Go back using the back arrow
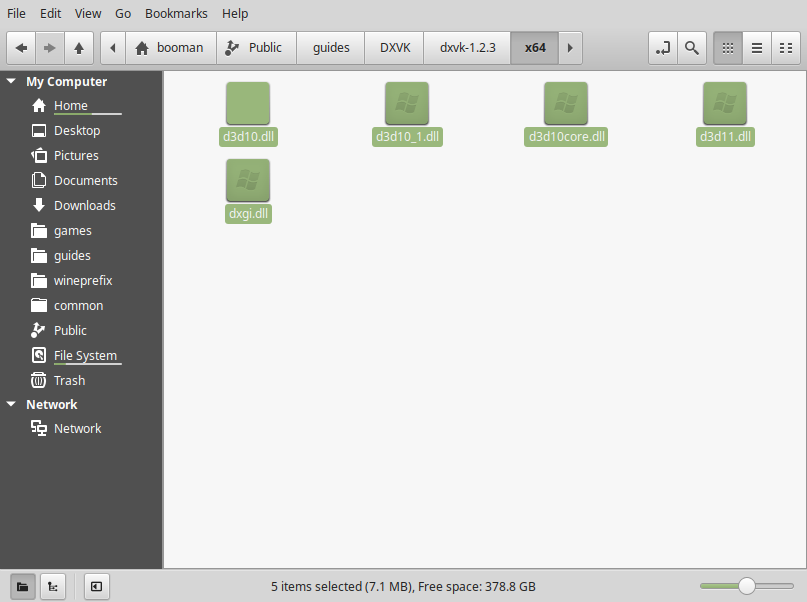 [x=21, y=48]
